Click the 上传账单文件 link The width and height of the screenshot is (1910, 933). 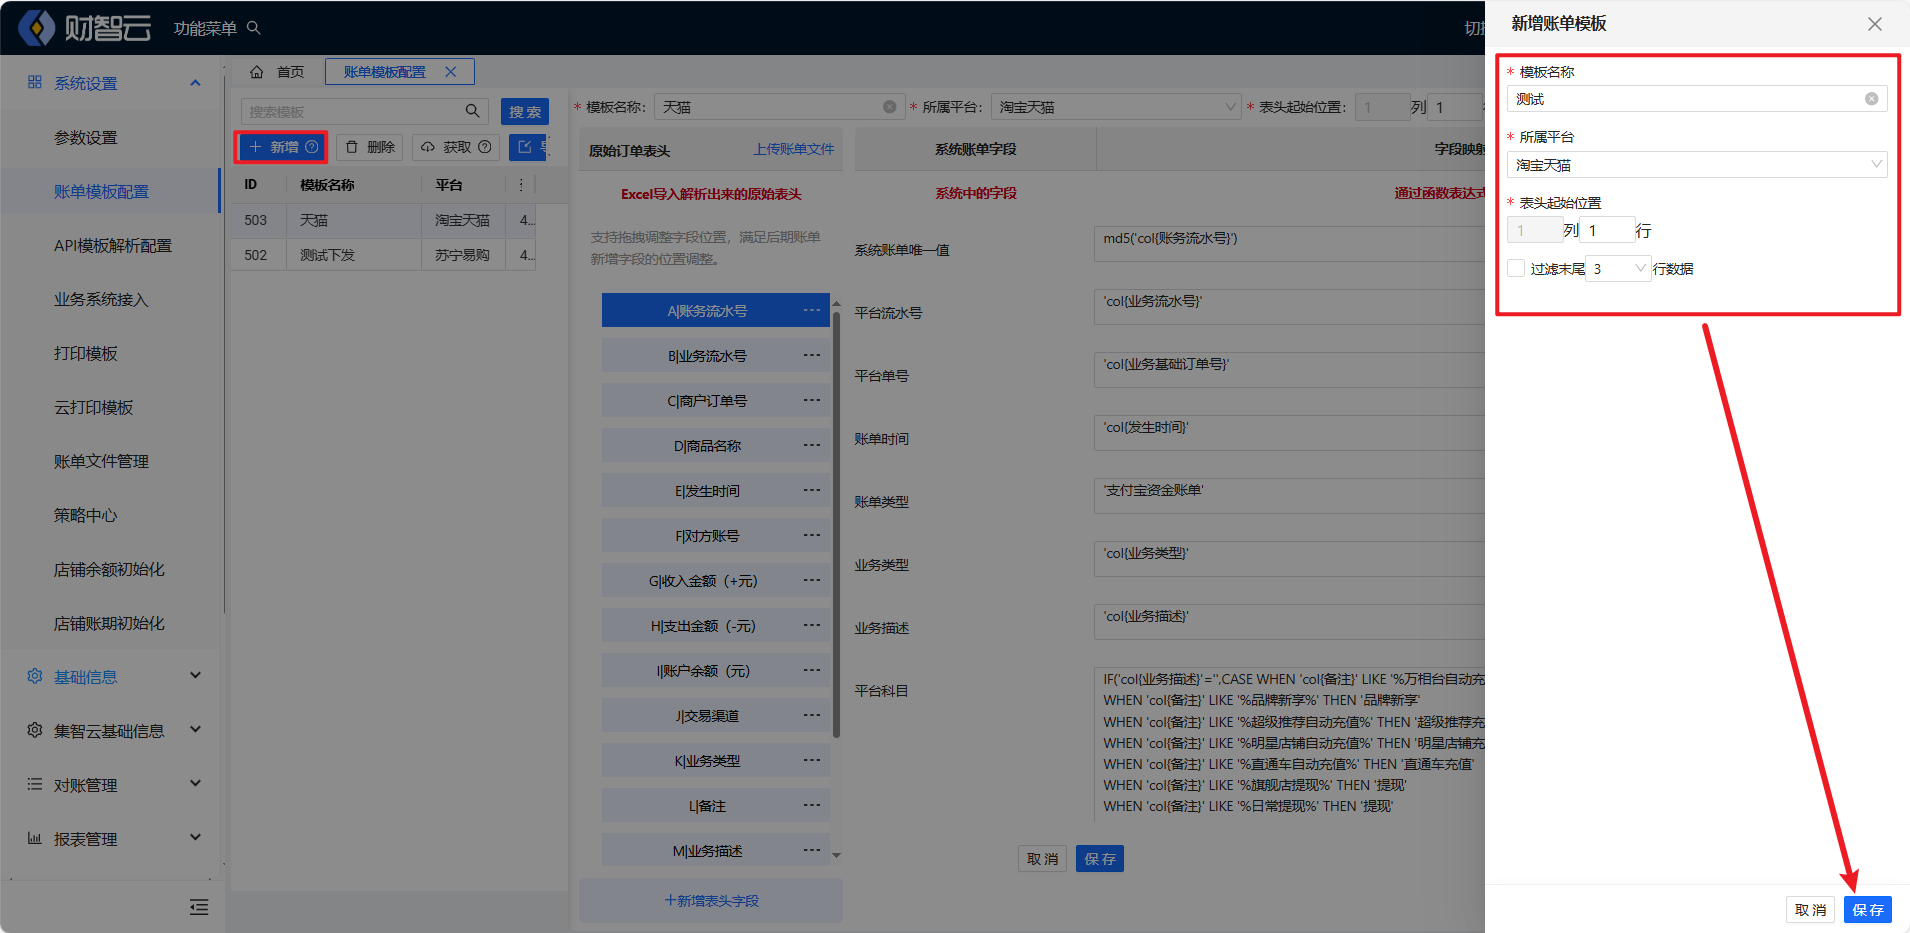793,149
